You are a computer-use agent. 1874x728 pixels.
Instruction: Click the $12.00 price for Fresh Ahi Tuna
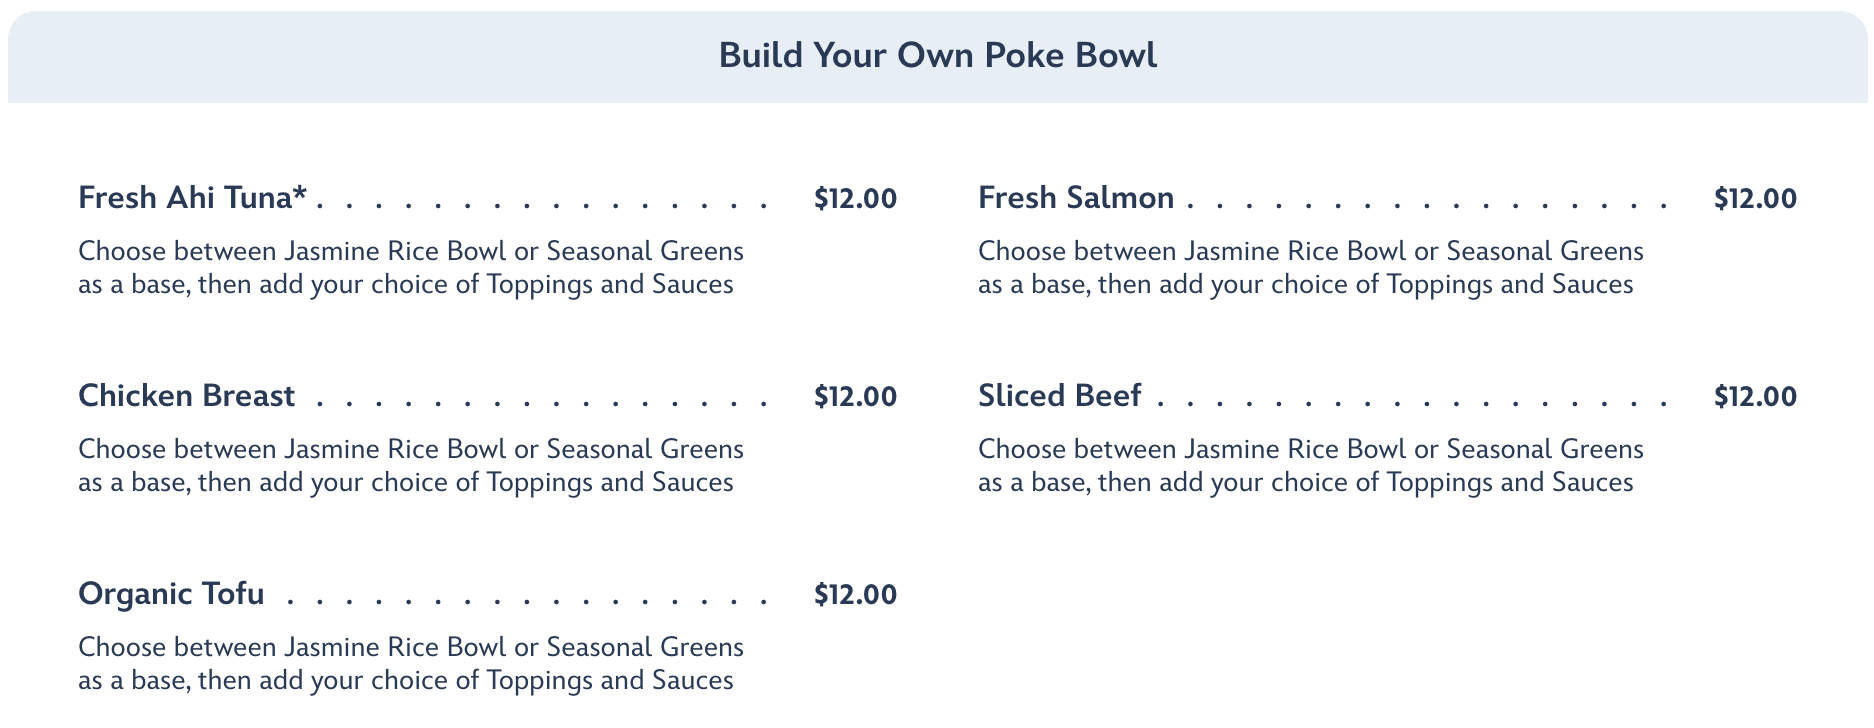click(x=855, y=198)
